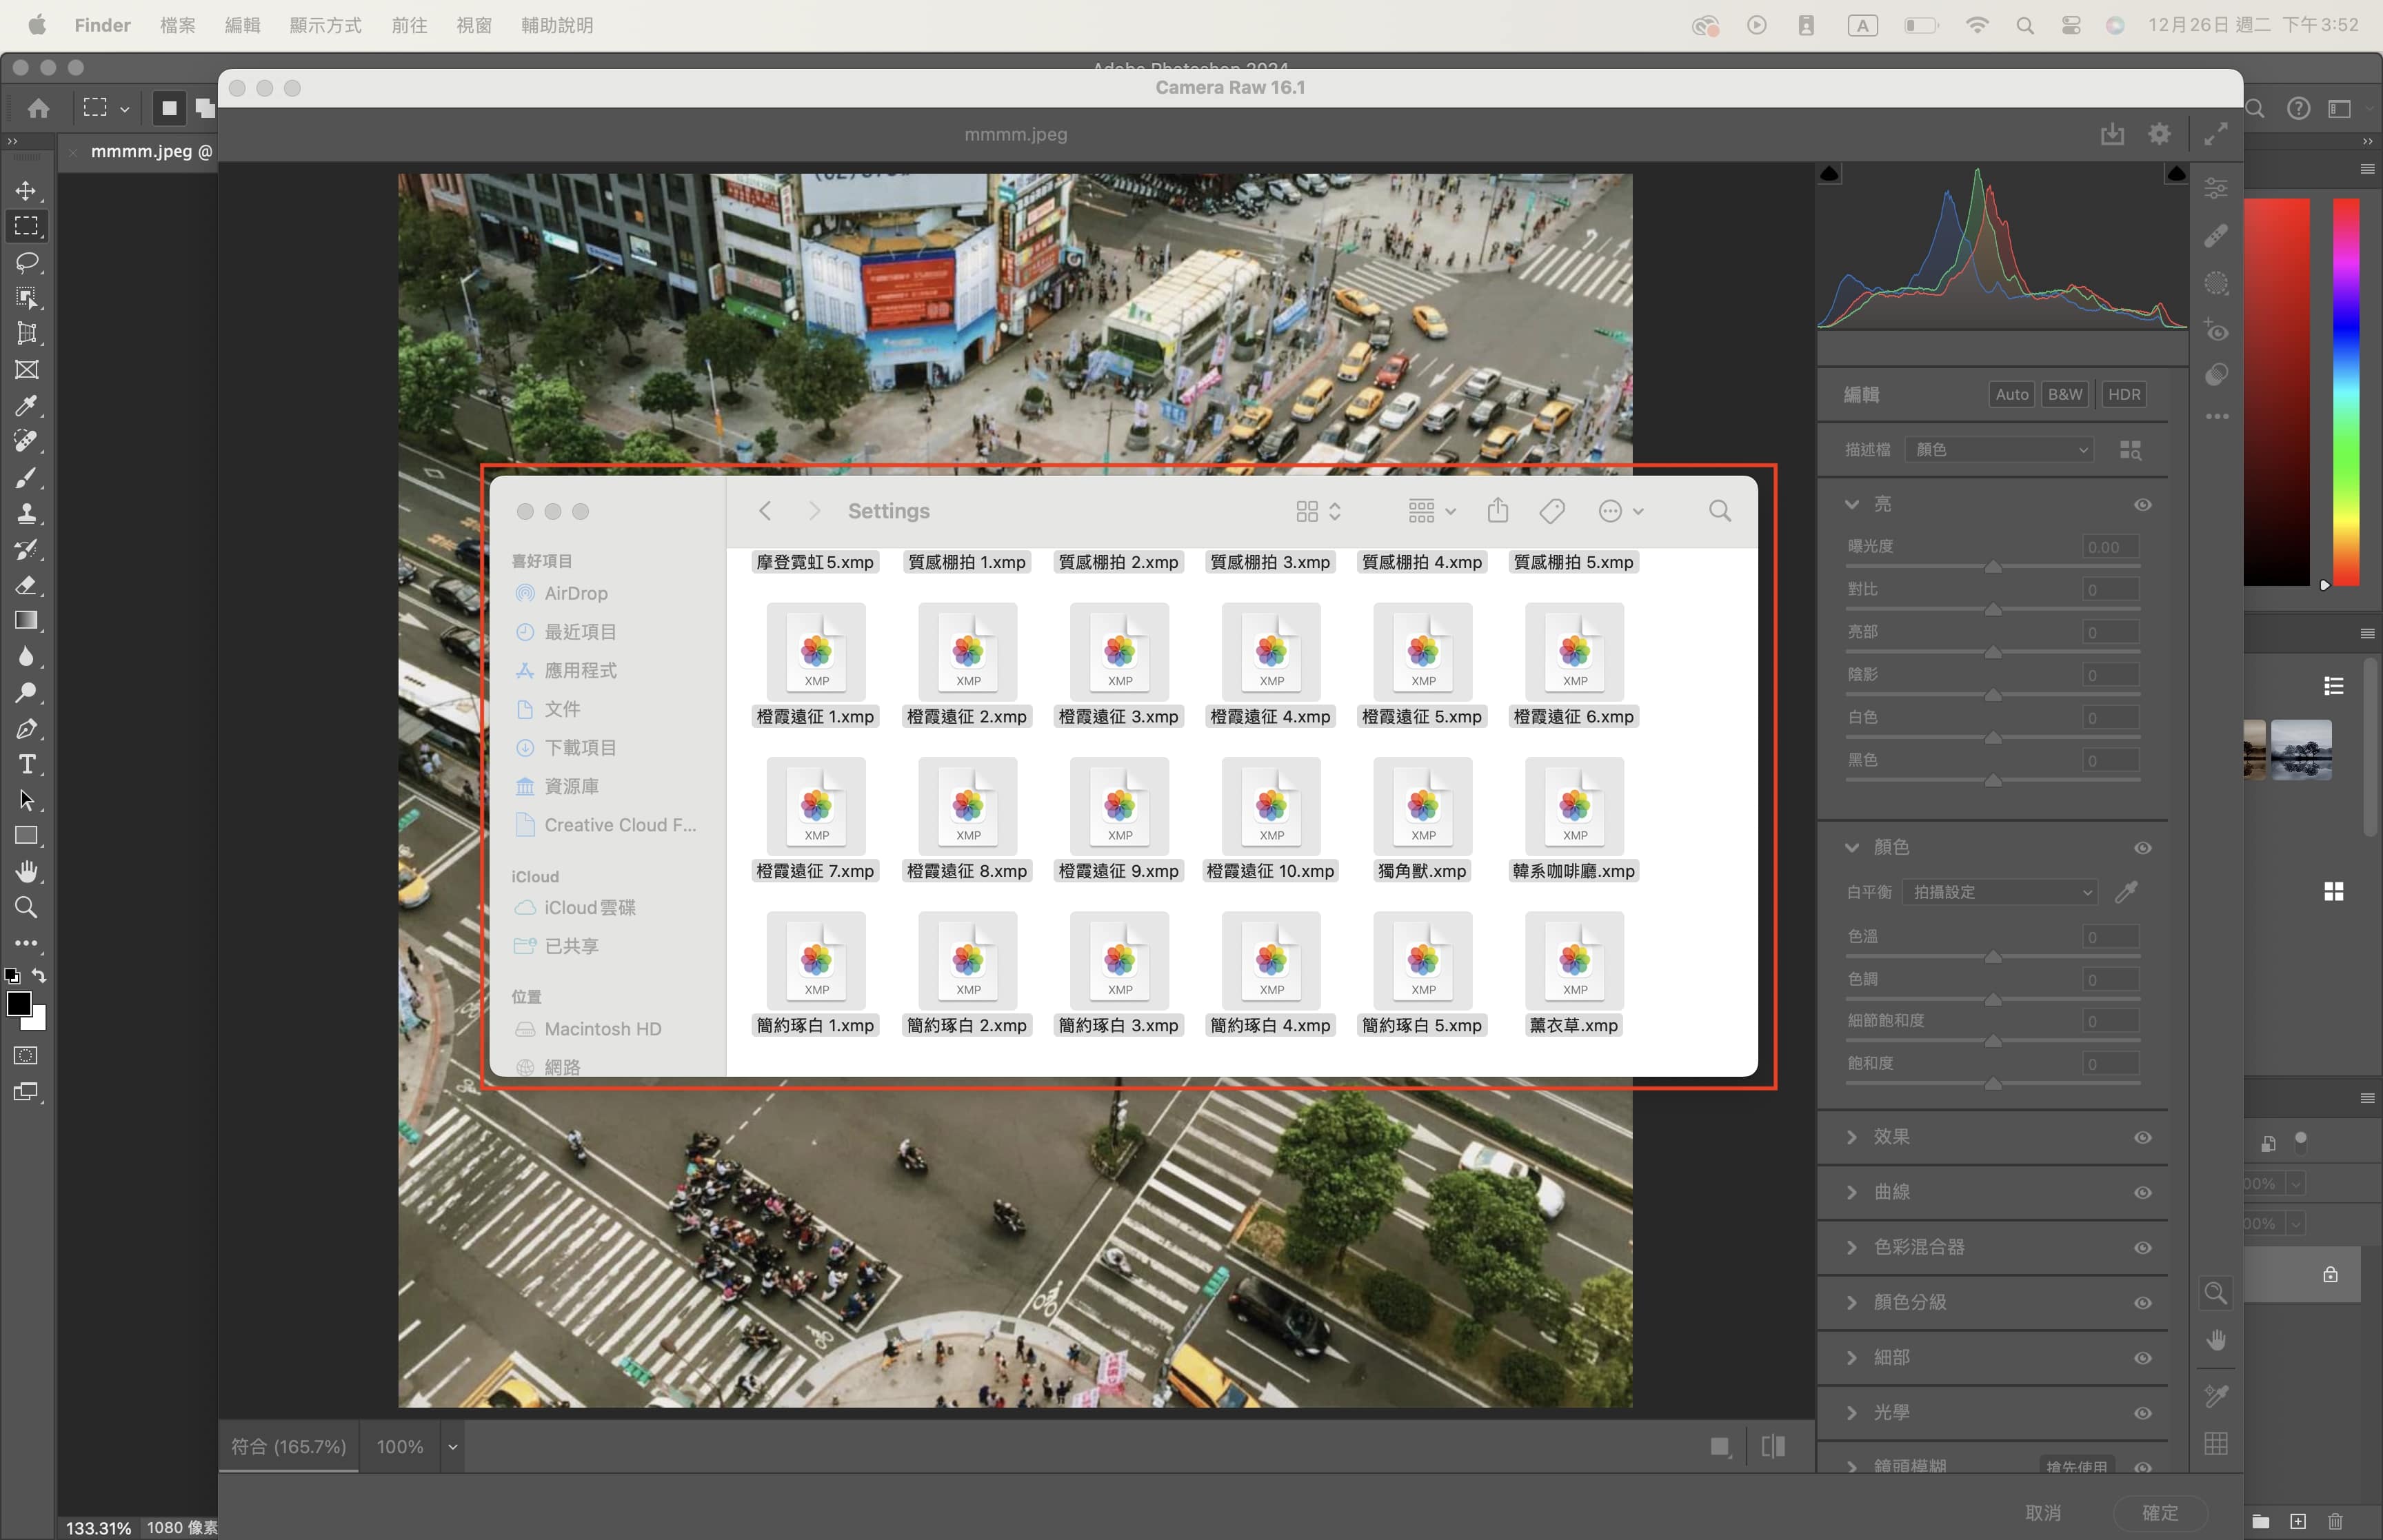Click Camera Raw save image icon
The height and width of the screenshot is (1540, 2383).
point(2111,134)
